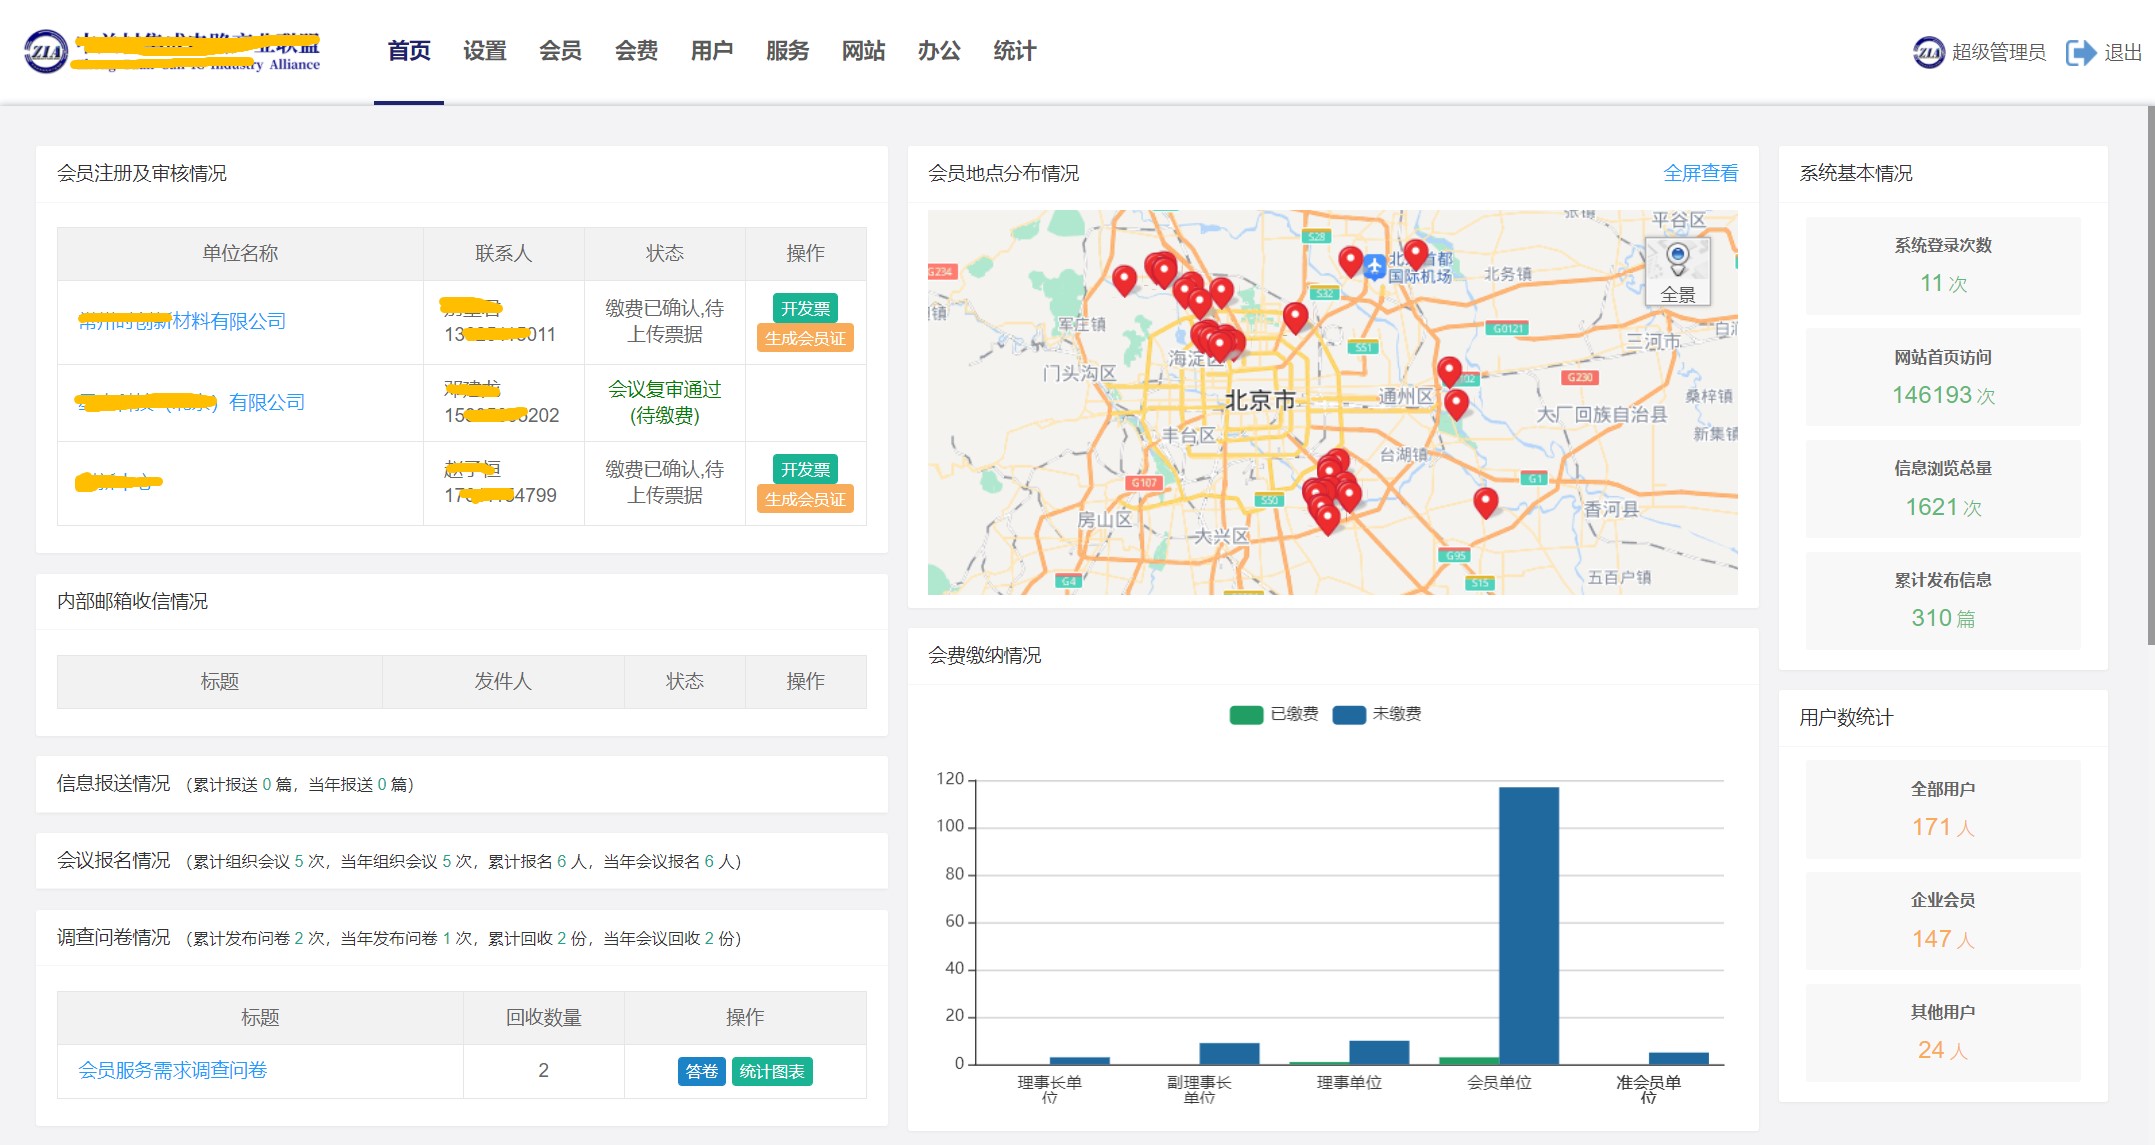Click the logout arrow icon
The image size is (2155, 1145).
click(2081, 52)
